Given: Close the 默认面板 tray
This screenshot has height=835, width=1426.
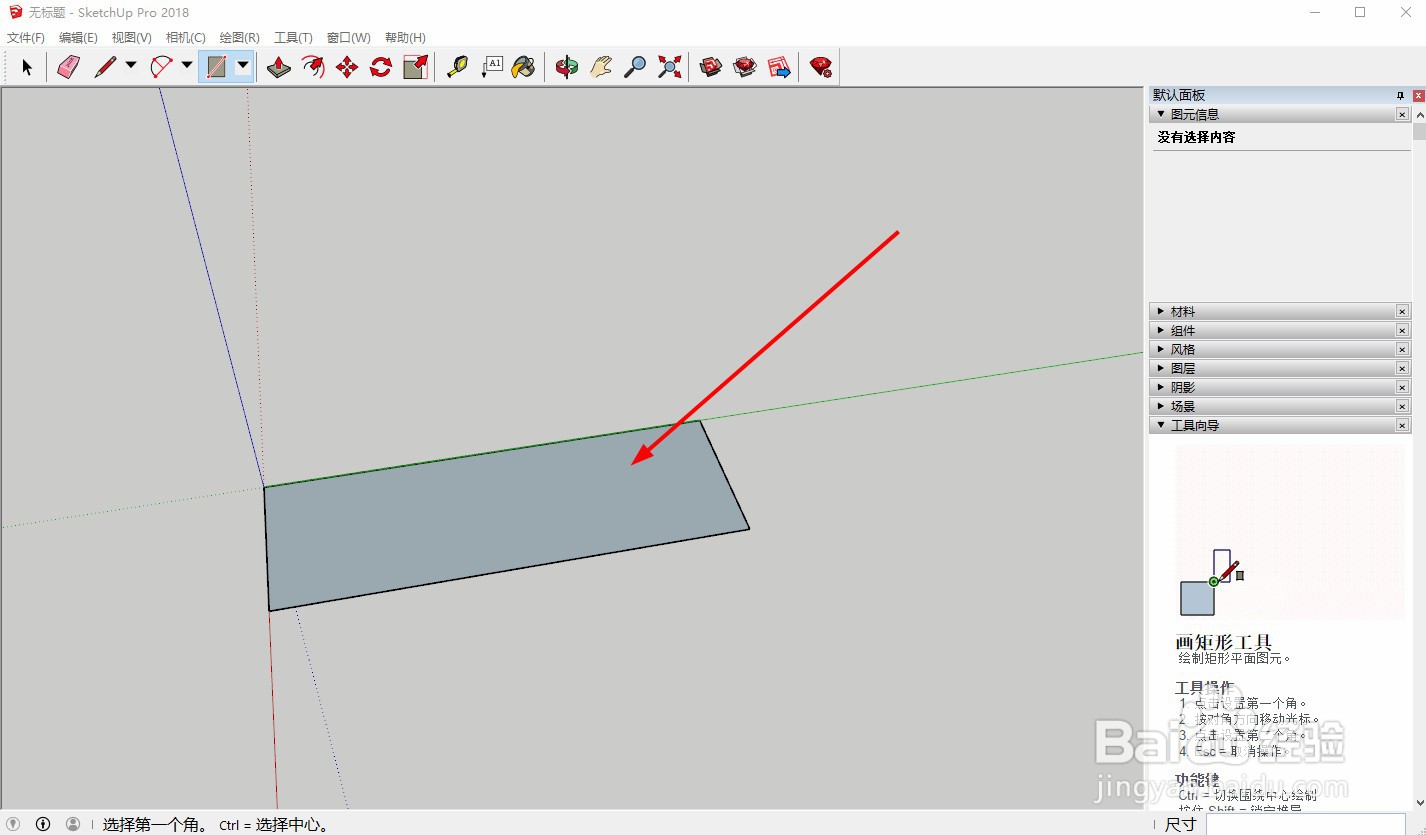Looking at the screenshot, I should click(1418, 95).
